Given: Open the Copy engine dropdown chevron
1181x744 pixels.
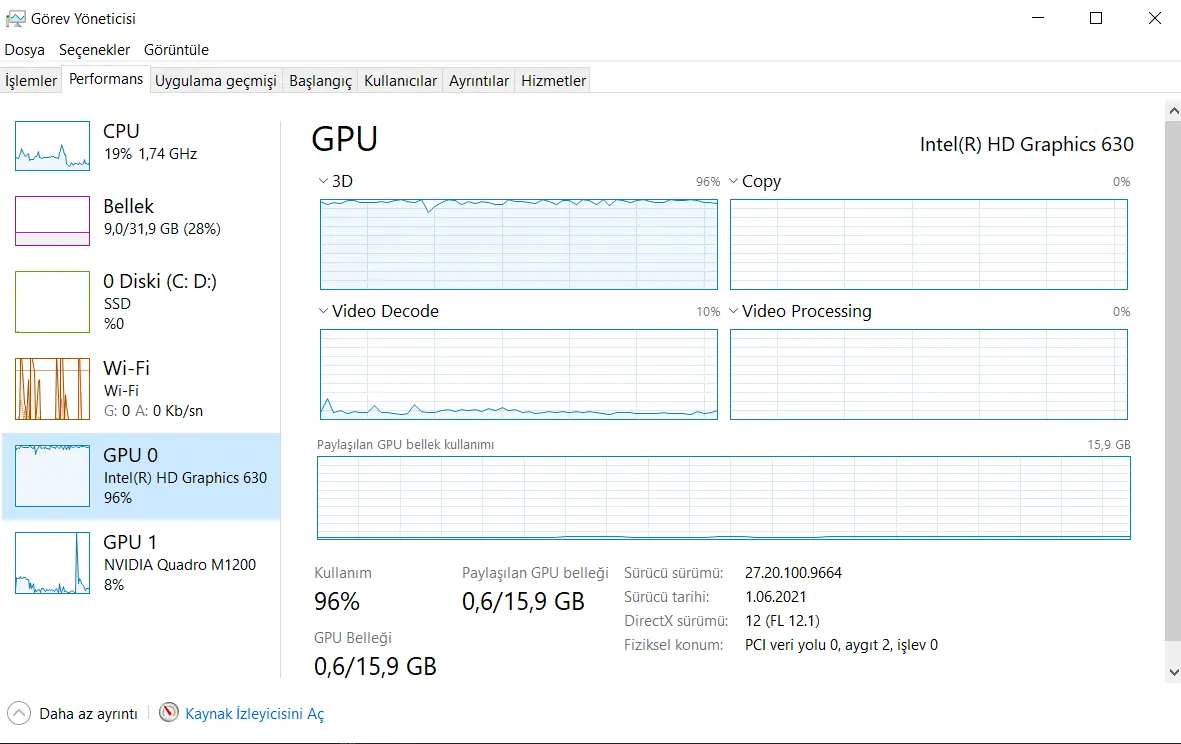Looking at the screenshot, I should [x=734, y=181].
